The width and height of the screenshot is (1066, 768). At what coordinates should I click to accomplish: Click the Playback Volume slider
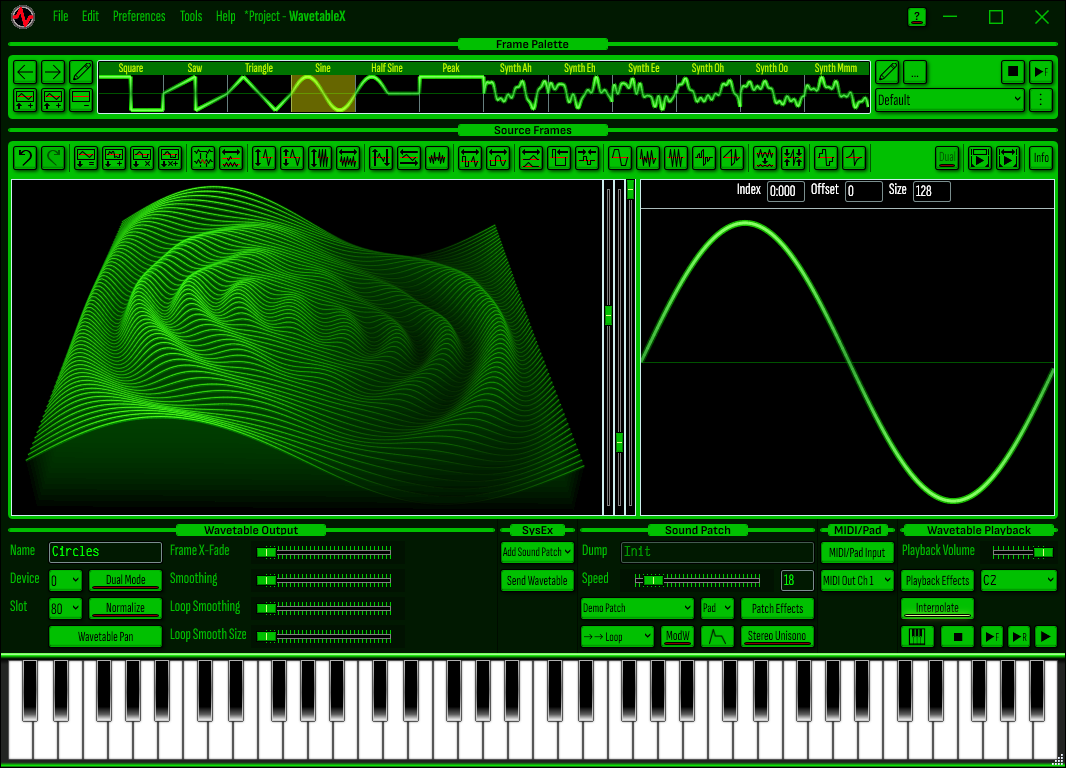pos(1023,553)
